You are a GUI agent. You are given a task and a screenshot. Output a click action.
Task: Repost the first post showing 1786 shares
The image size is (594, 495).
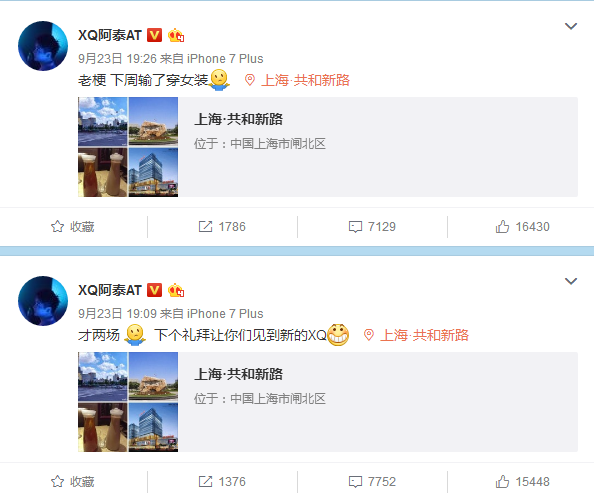[222, 226]
